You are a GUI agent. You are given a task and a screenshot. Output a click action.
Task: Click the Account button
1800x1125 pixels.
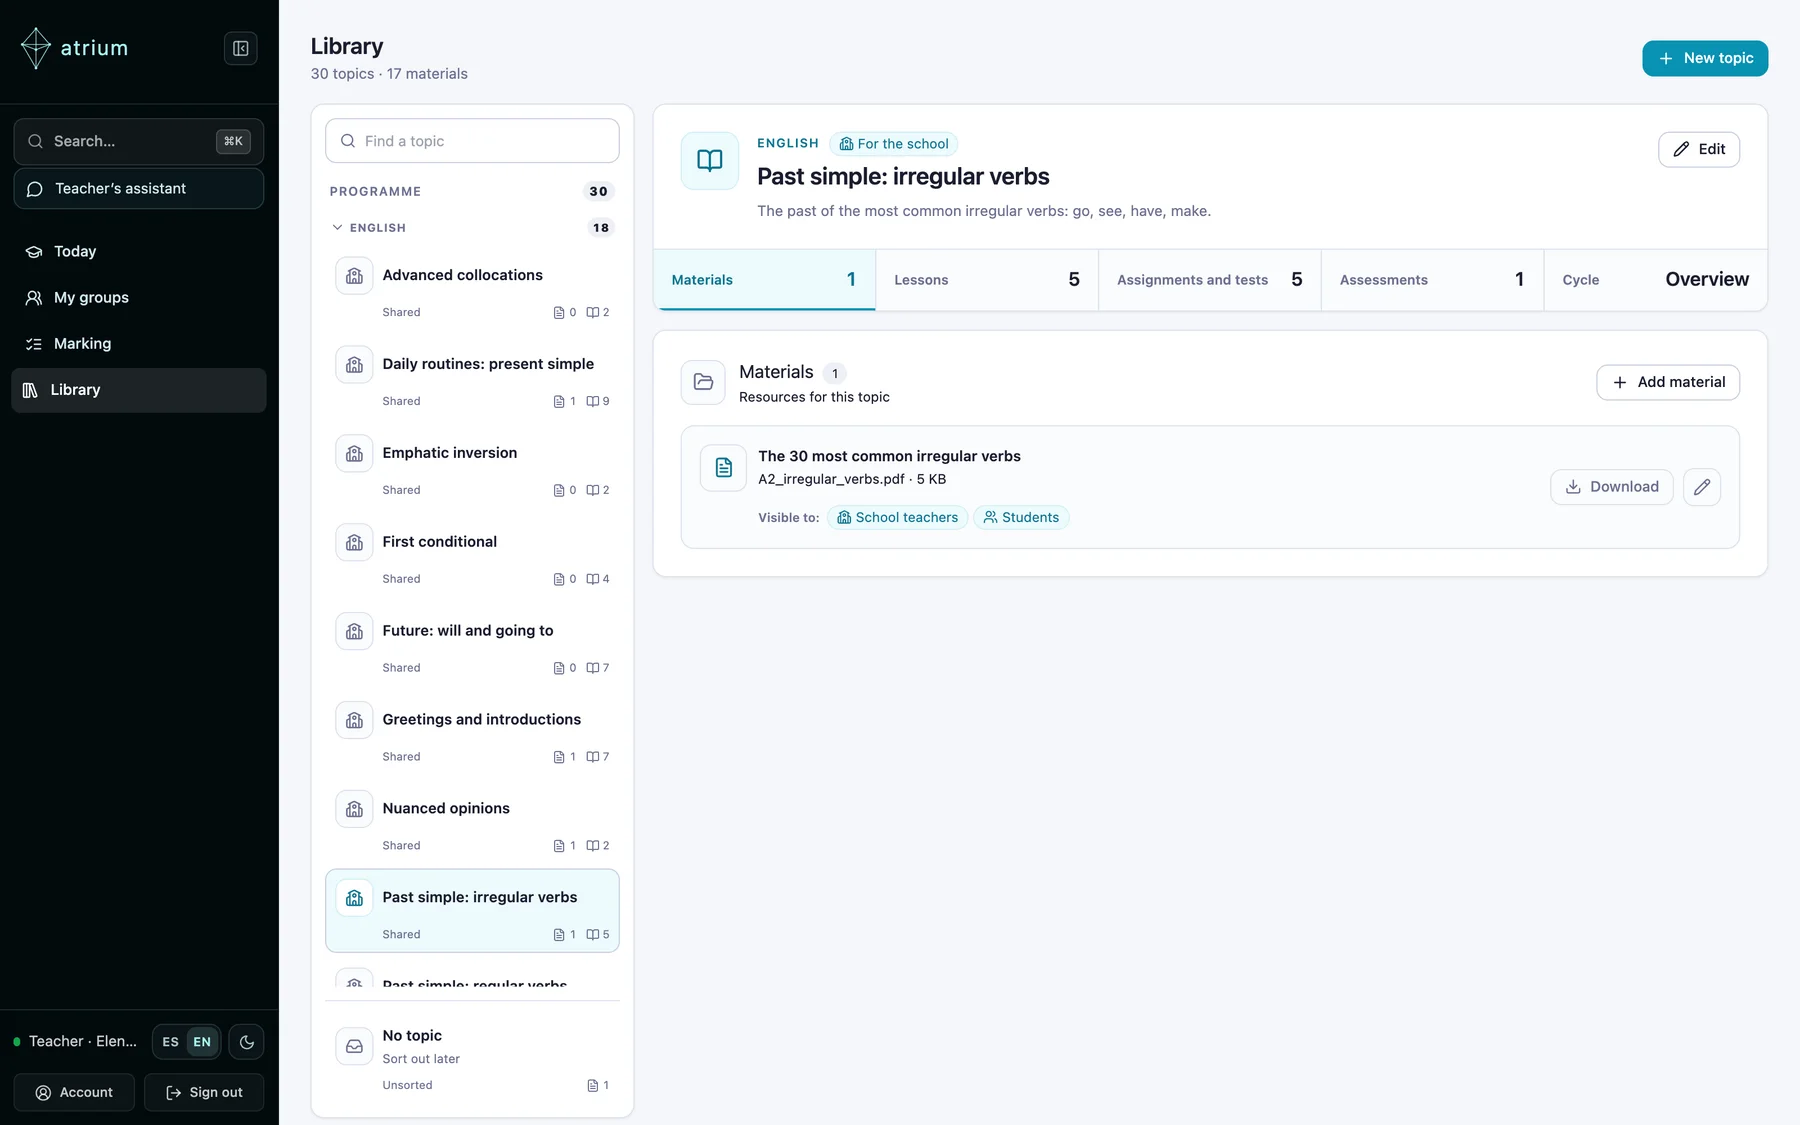pos(74,1092)
